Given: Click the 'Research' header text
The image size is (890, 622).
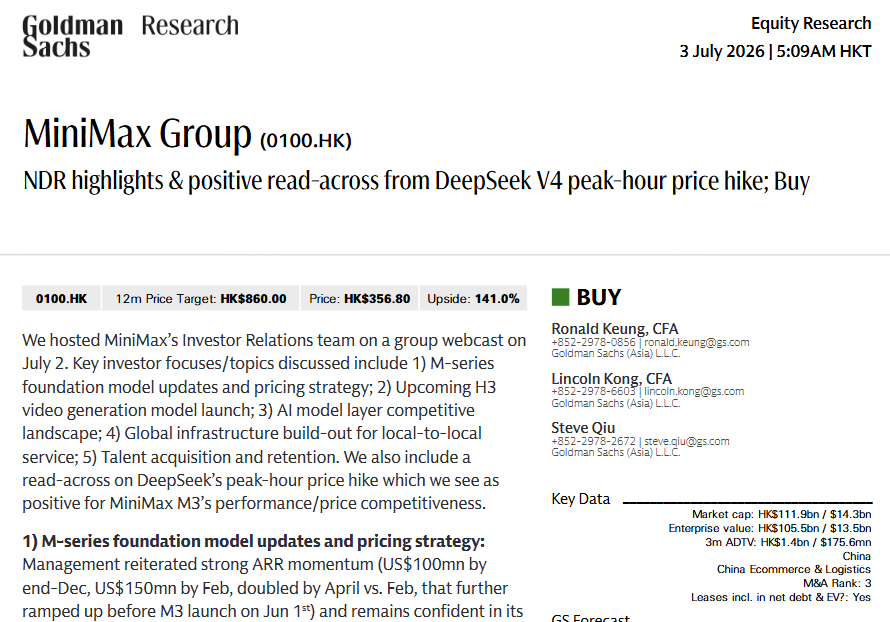Looking at the screenshot, I should pyautogui.click(x=190, y=26).
